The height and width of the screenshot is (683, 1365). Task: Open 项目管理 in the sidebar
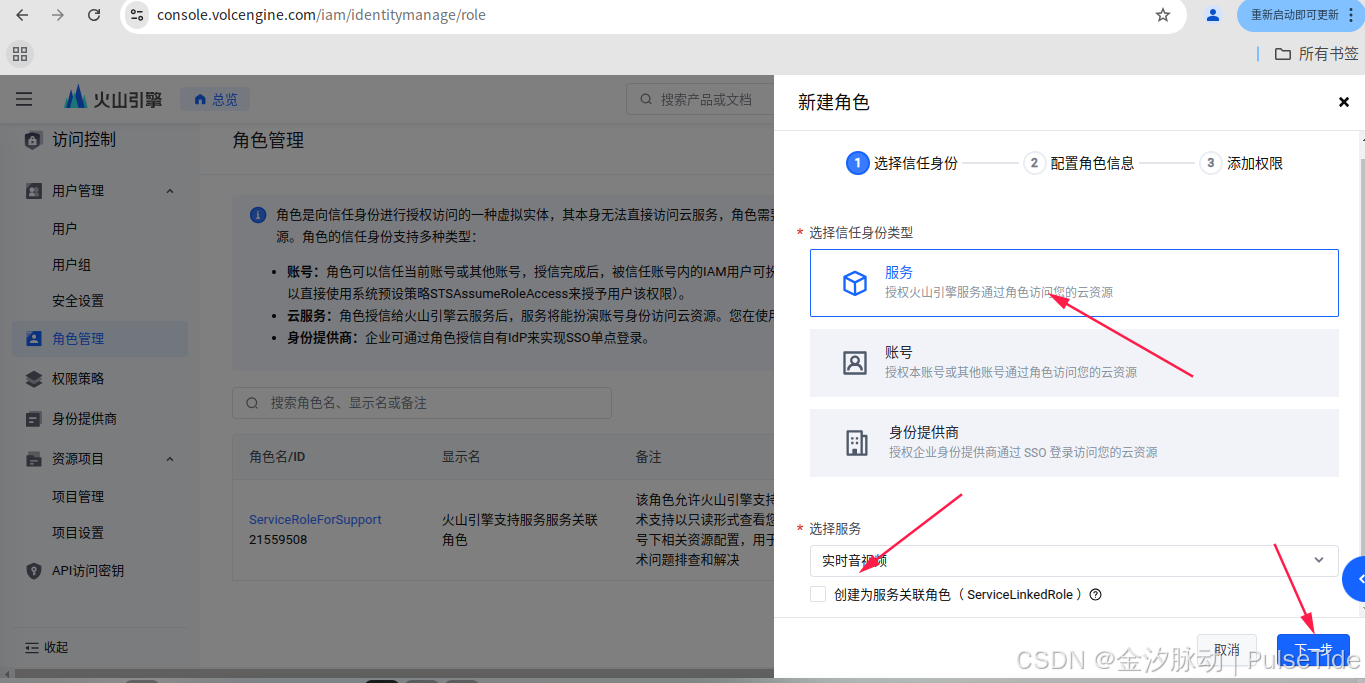[78, 497]
